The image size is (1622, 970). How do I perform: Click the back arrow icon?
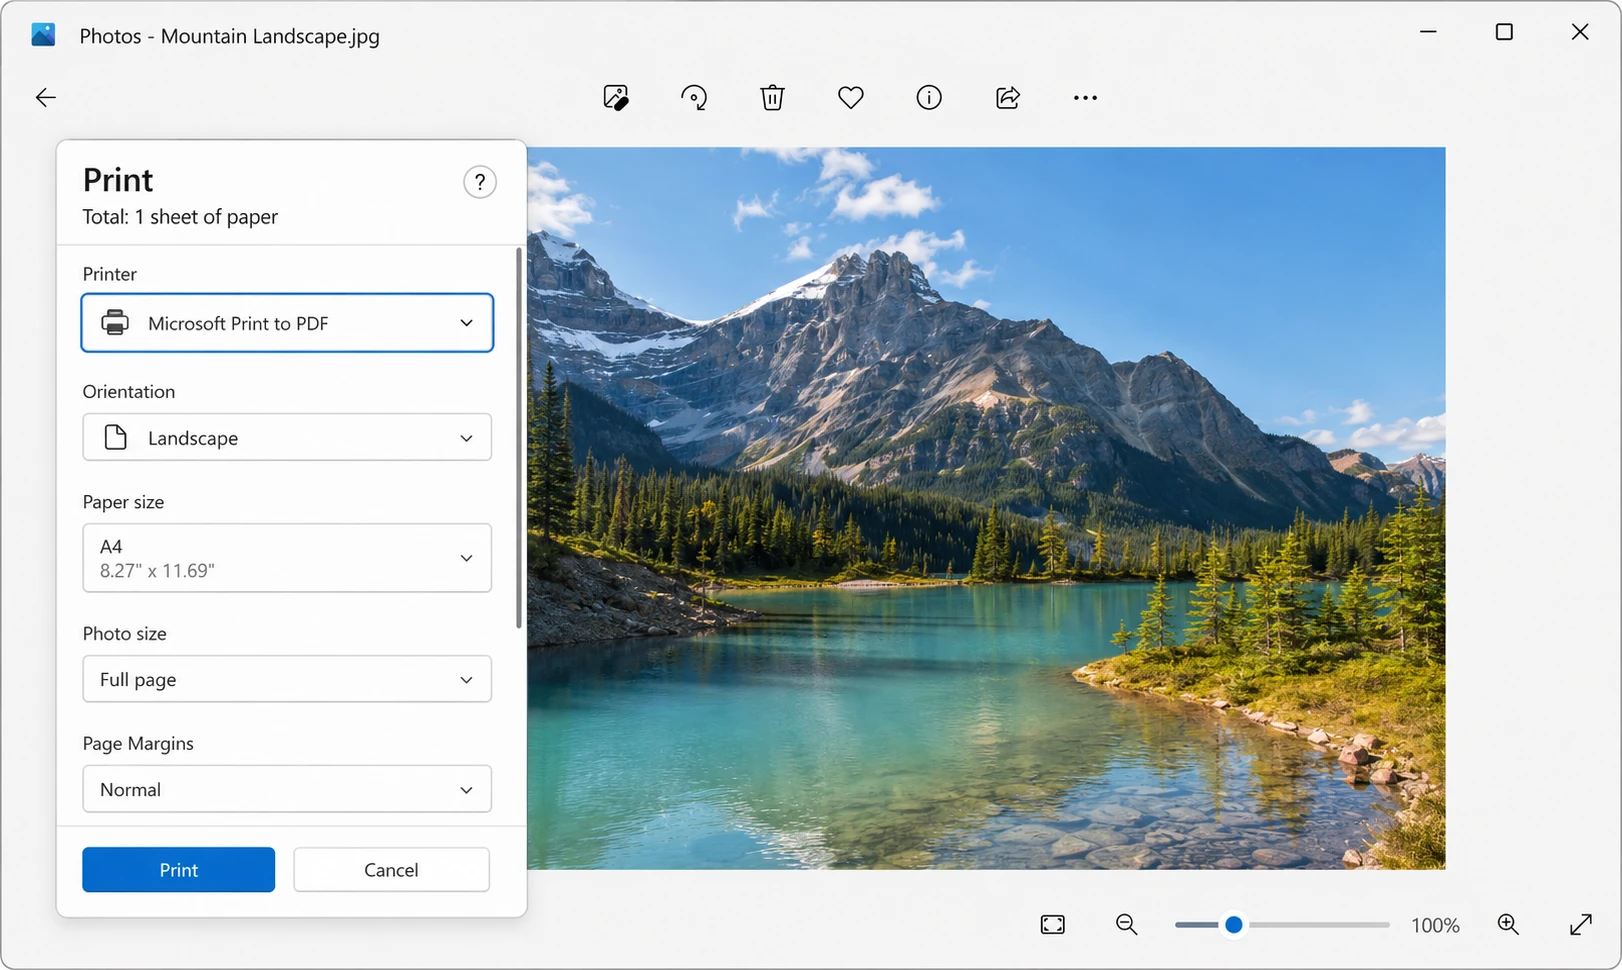click(46, 98)
